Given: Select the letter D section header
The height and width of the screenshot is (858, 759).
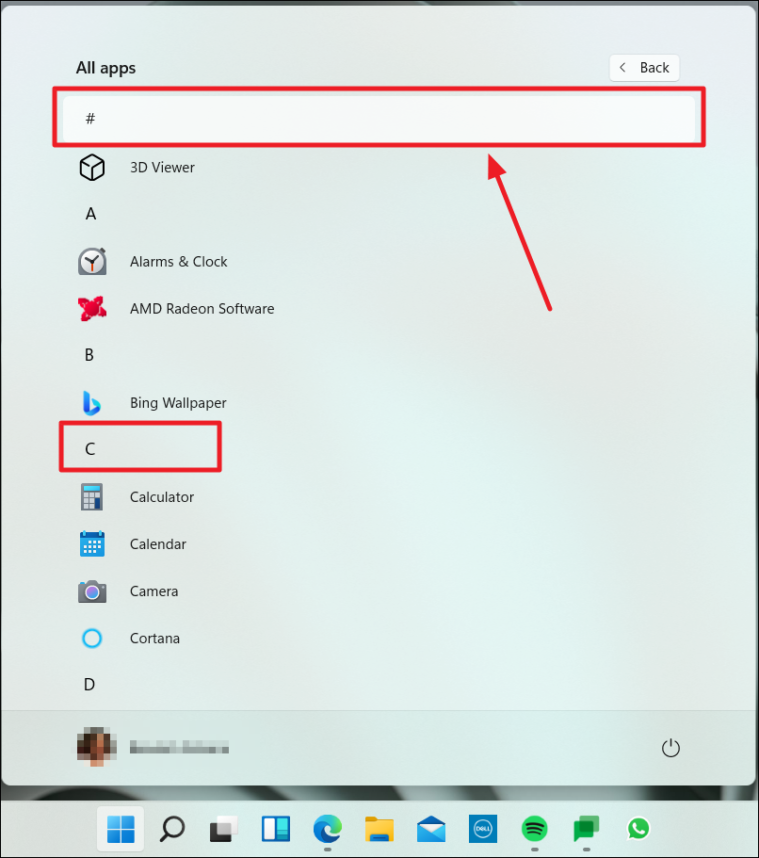Looking at the screenshot, I should click(89, 685).
